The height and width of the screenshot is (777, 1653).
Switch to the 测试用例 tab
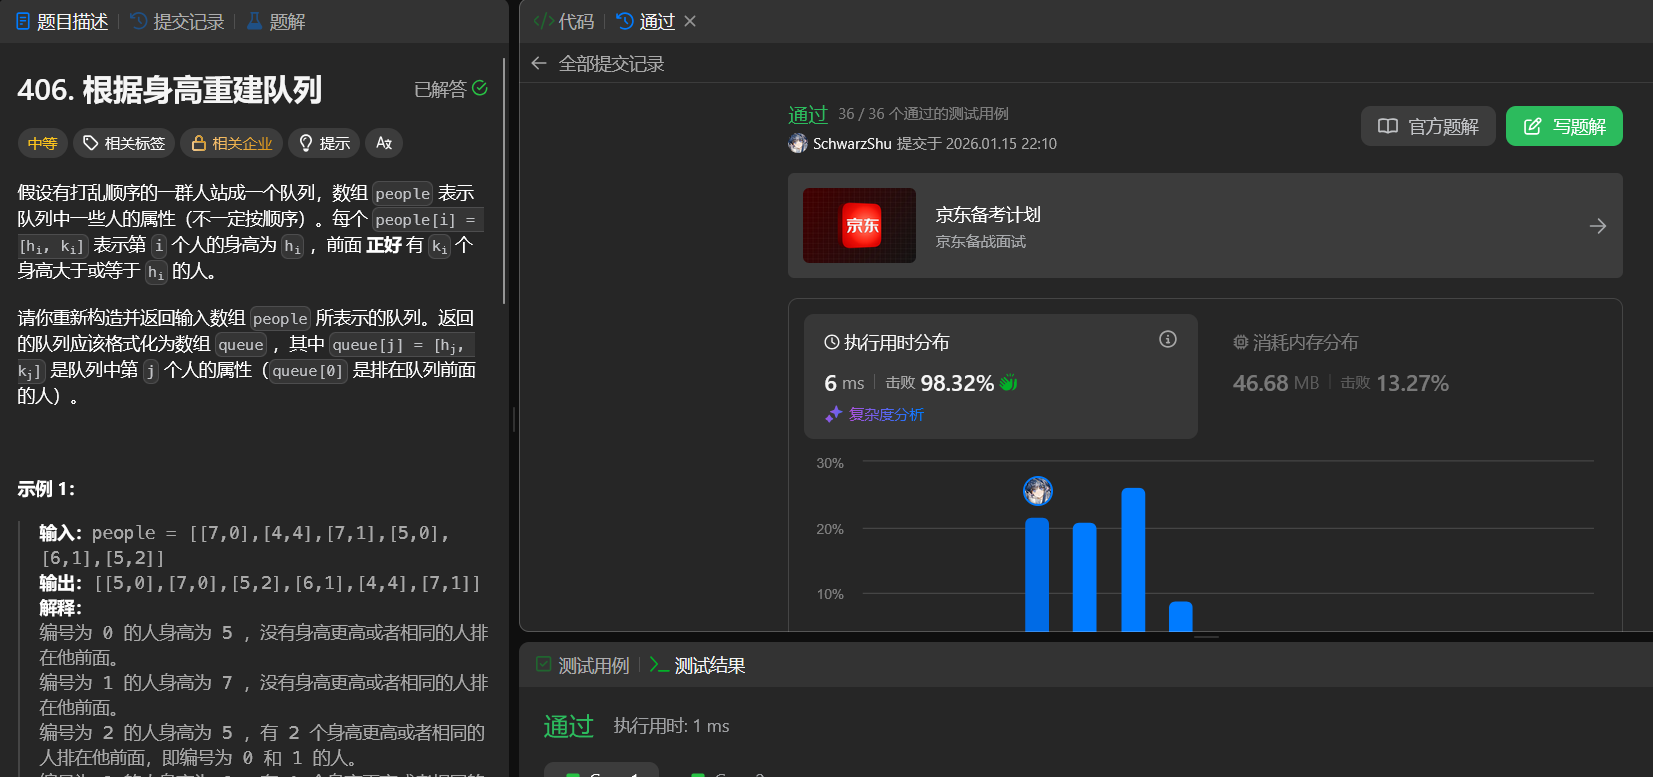click(x=583, y=665)
